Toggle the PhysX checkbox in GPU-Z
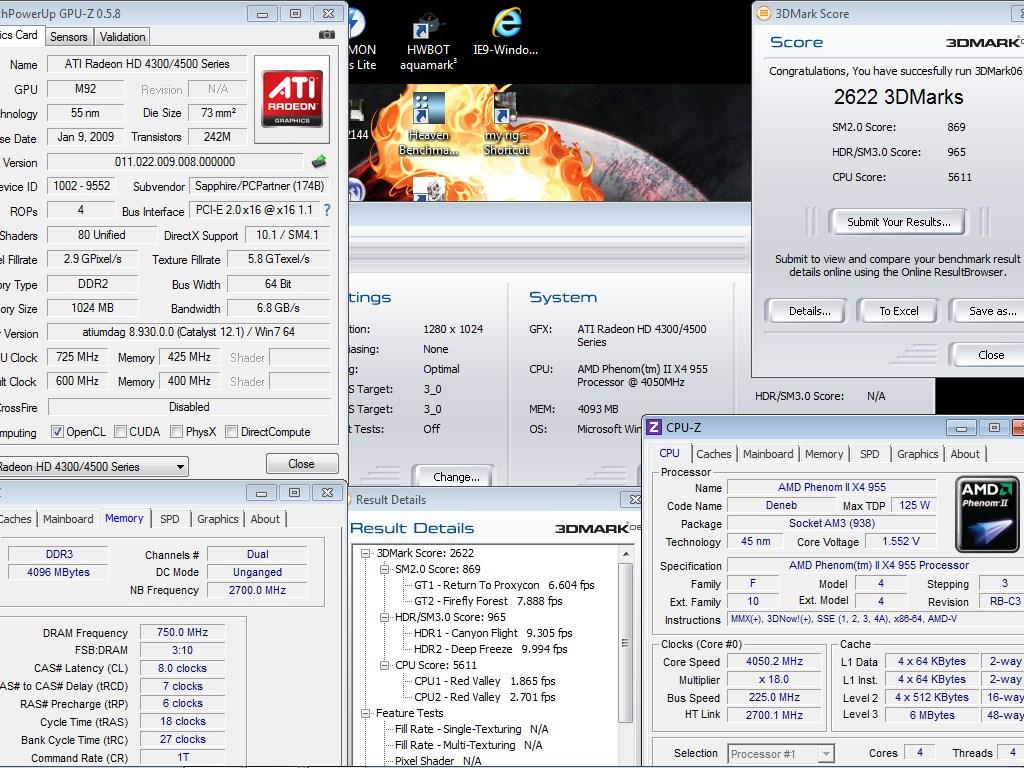The image size is (1024, 768). pos(176,432)
